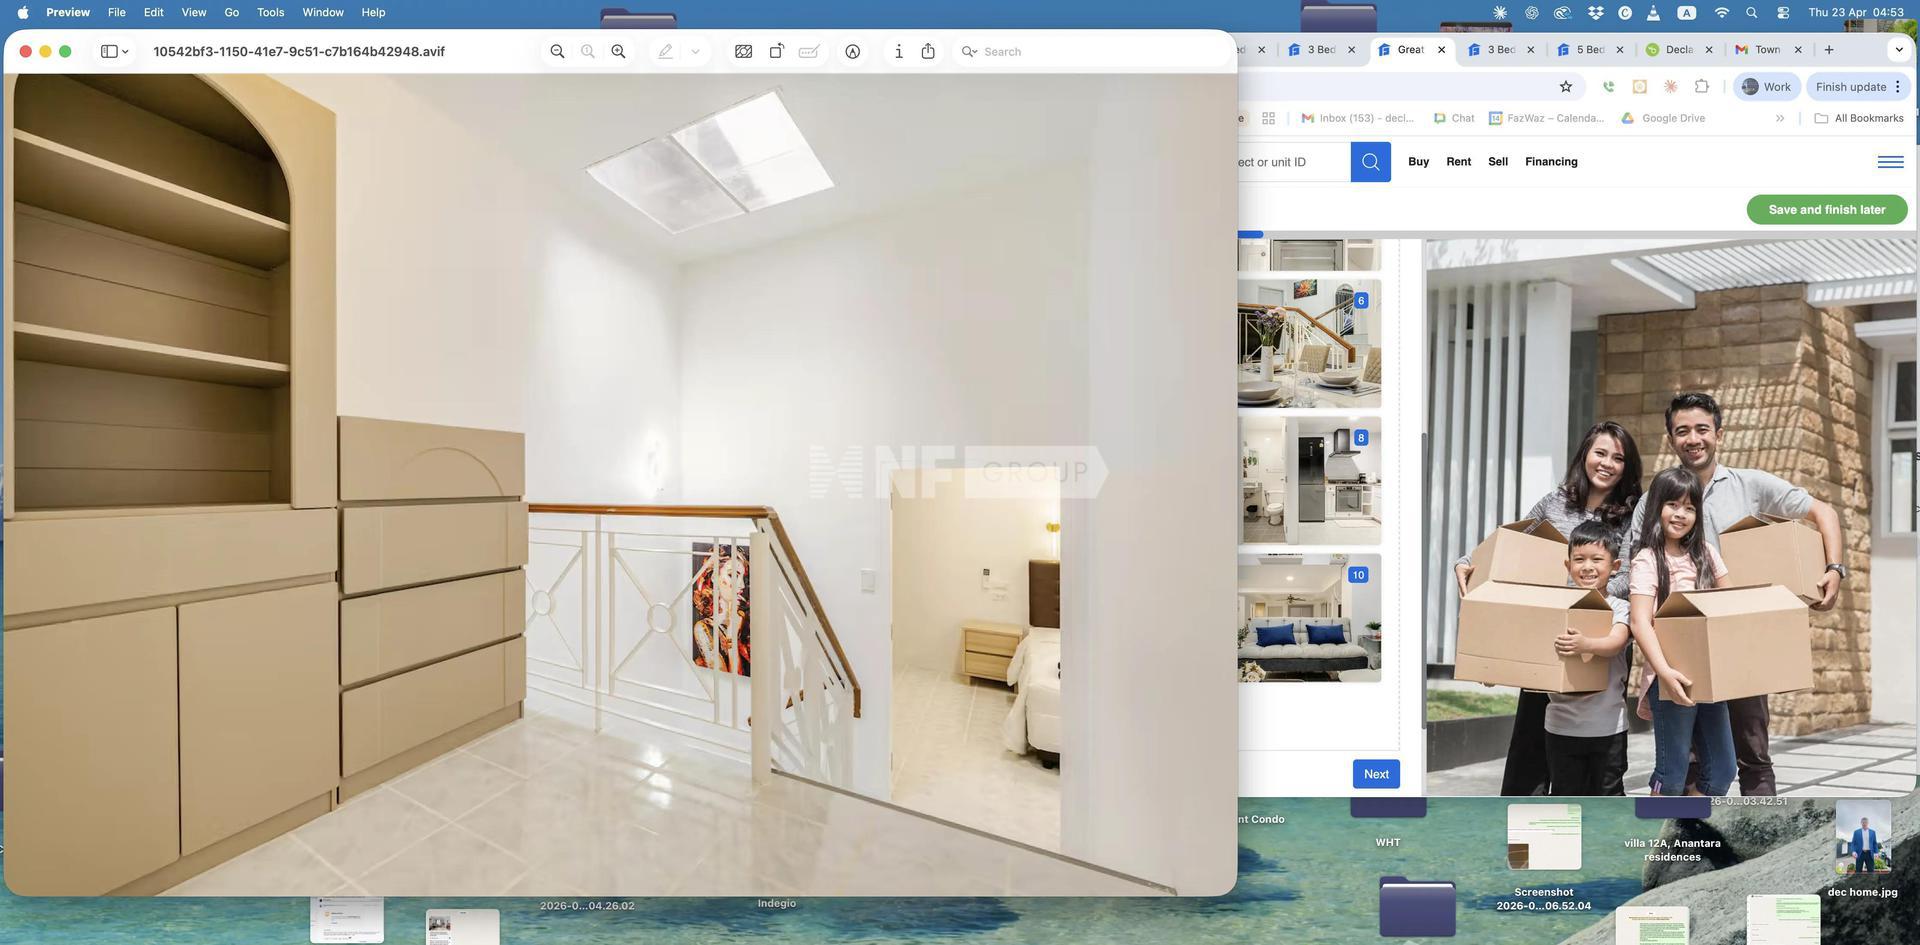Open the Share icon in Preview
Image resolution: width=1920 pixels, height=945 pixels.
(928, 52)
